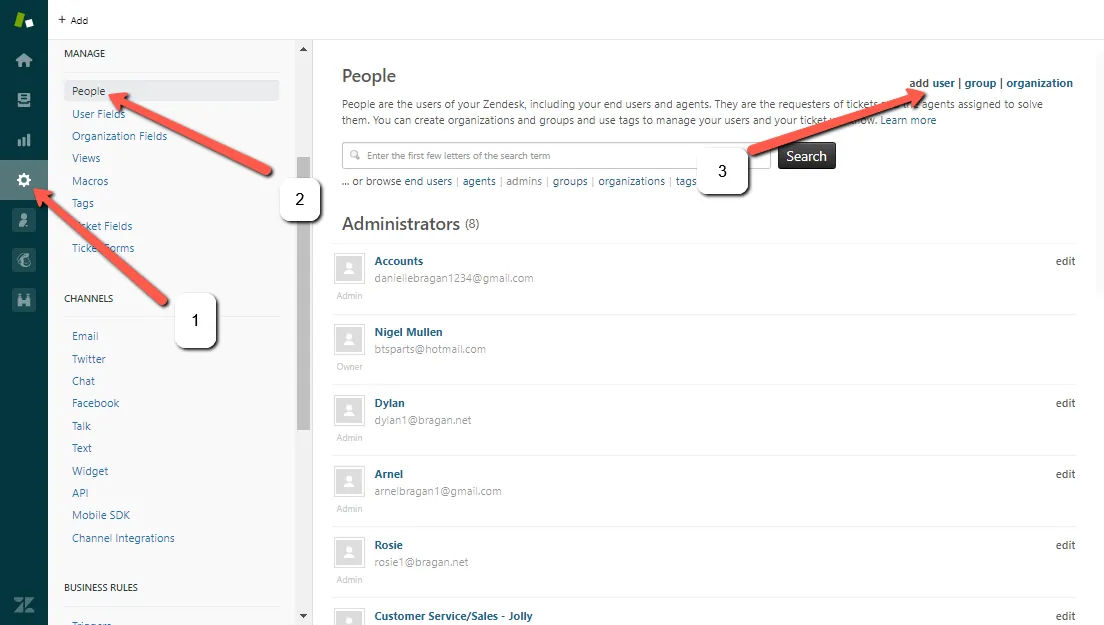Click the sidebar scroll up arrow

[x=303, y=49]
